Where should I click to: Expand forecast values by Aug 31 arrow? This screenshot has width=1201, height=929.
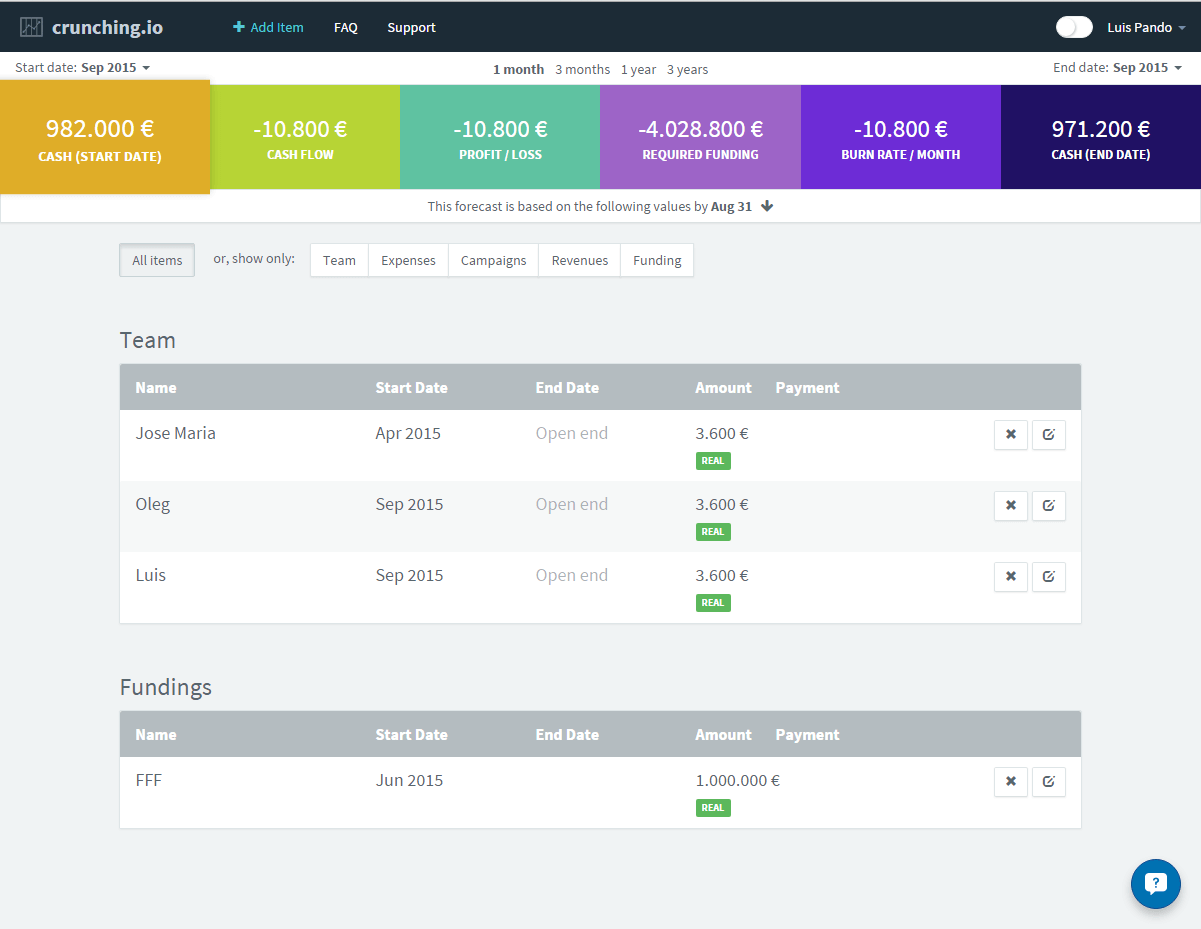(767, 207)
